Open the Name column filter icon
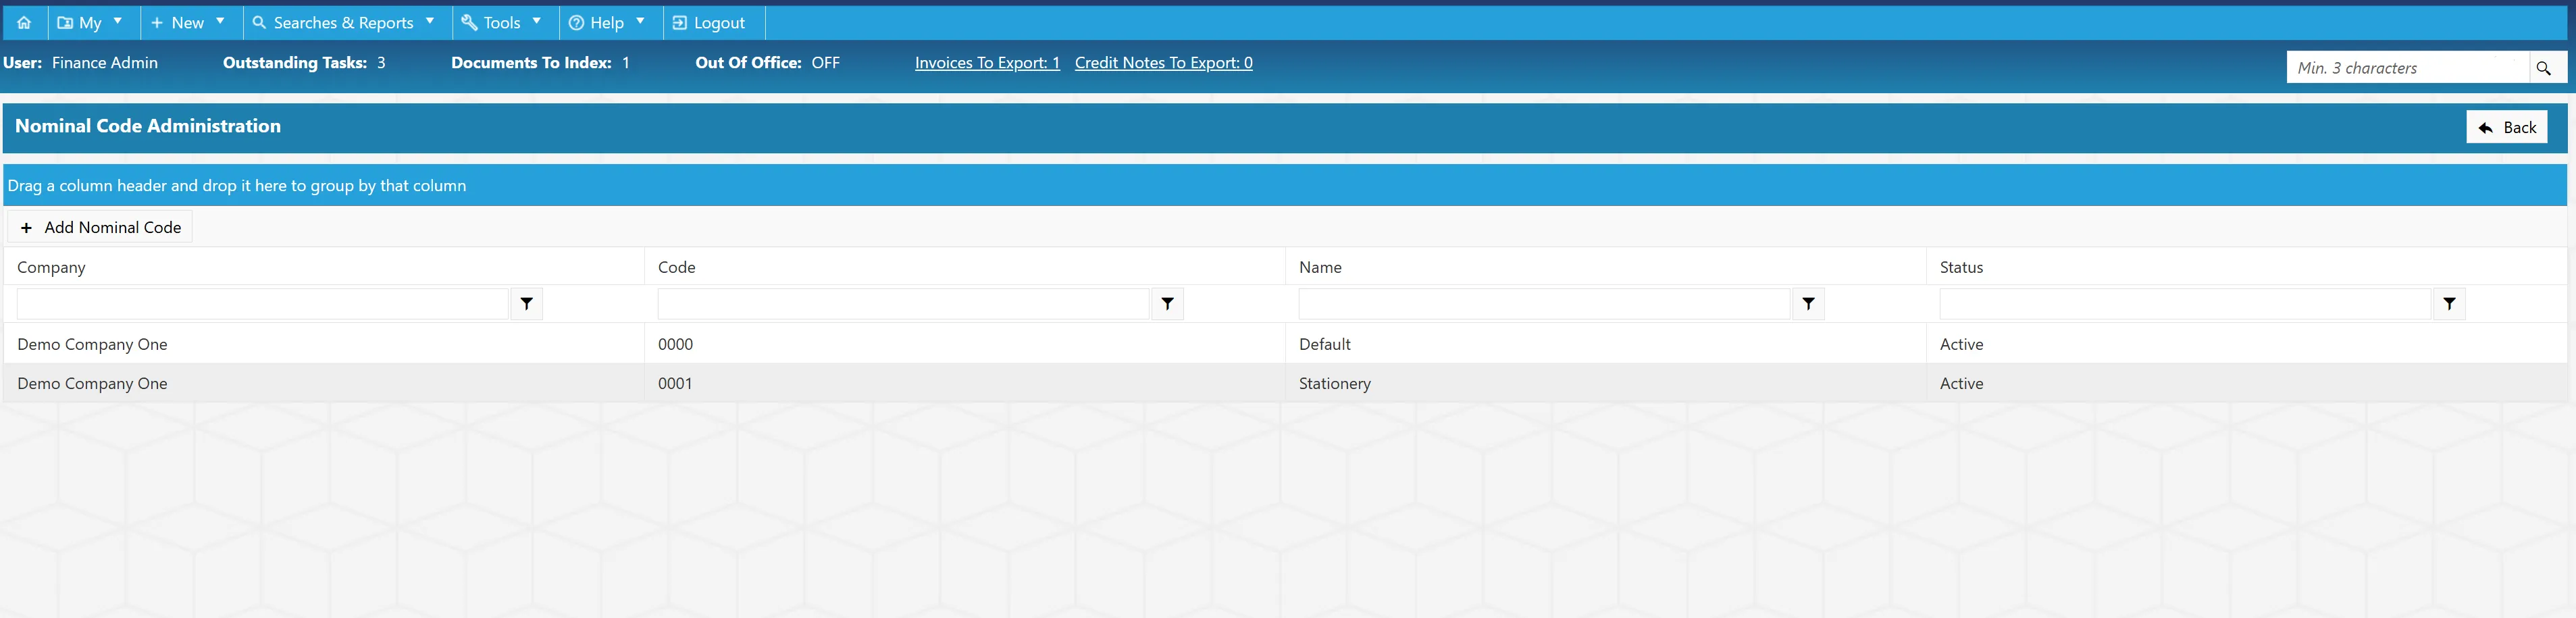The height and width of the screenshot is (618, 2576). tap(1809, 304)
